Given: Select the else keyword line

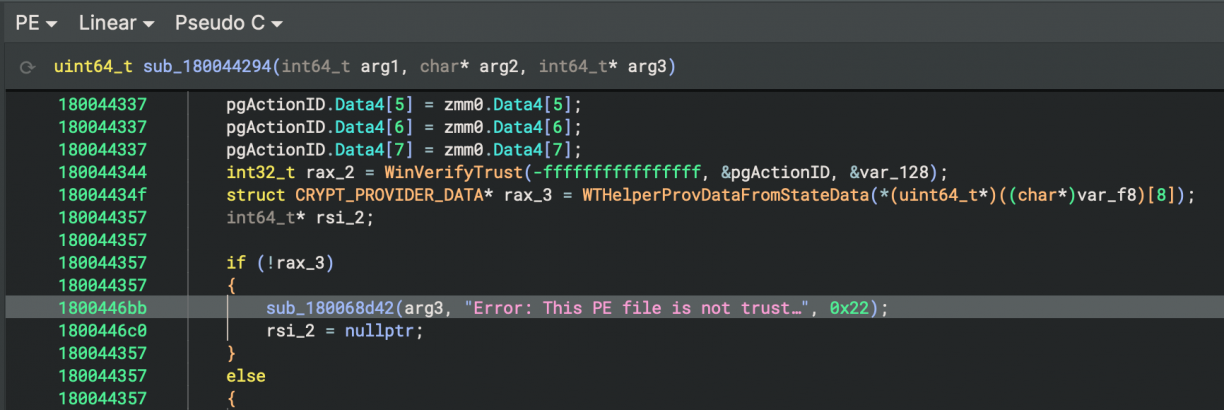Looking at the screenshot, I should [246, 376].
